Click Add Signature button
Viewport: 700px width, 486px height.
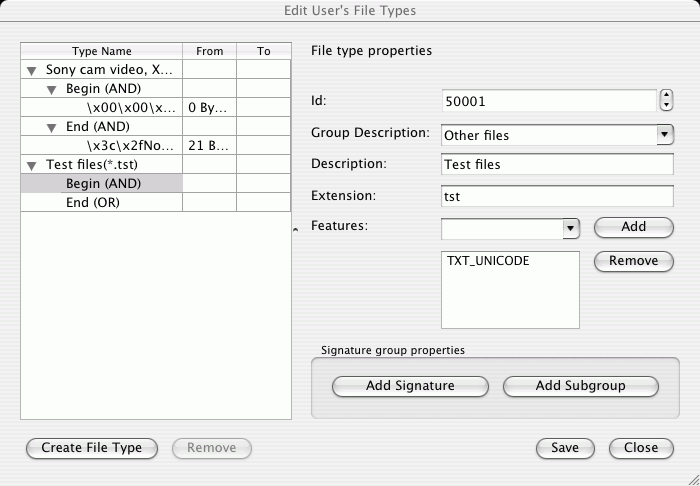410,386
